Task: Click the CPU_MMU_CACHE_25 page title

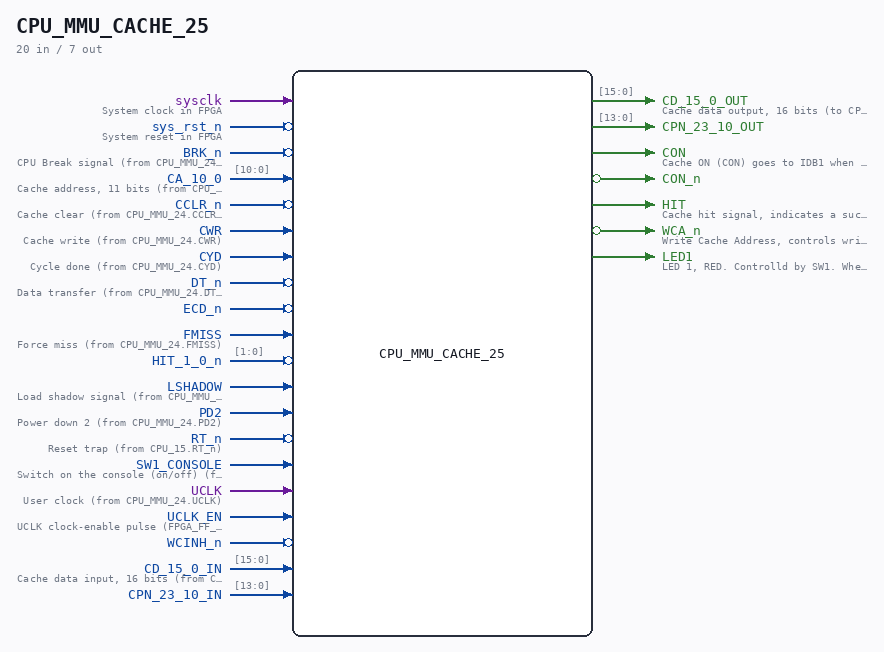Action: coord(112,26)
